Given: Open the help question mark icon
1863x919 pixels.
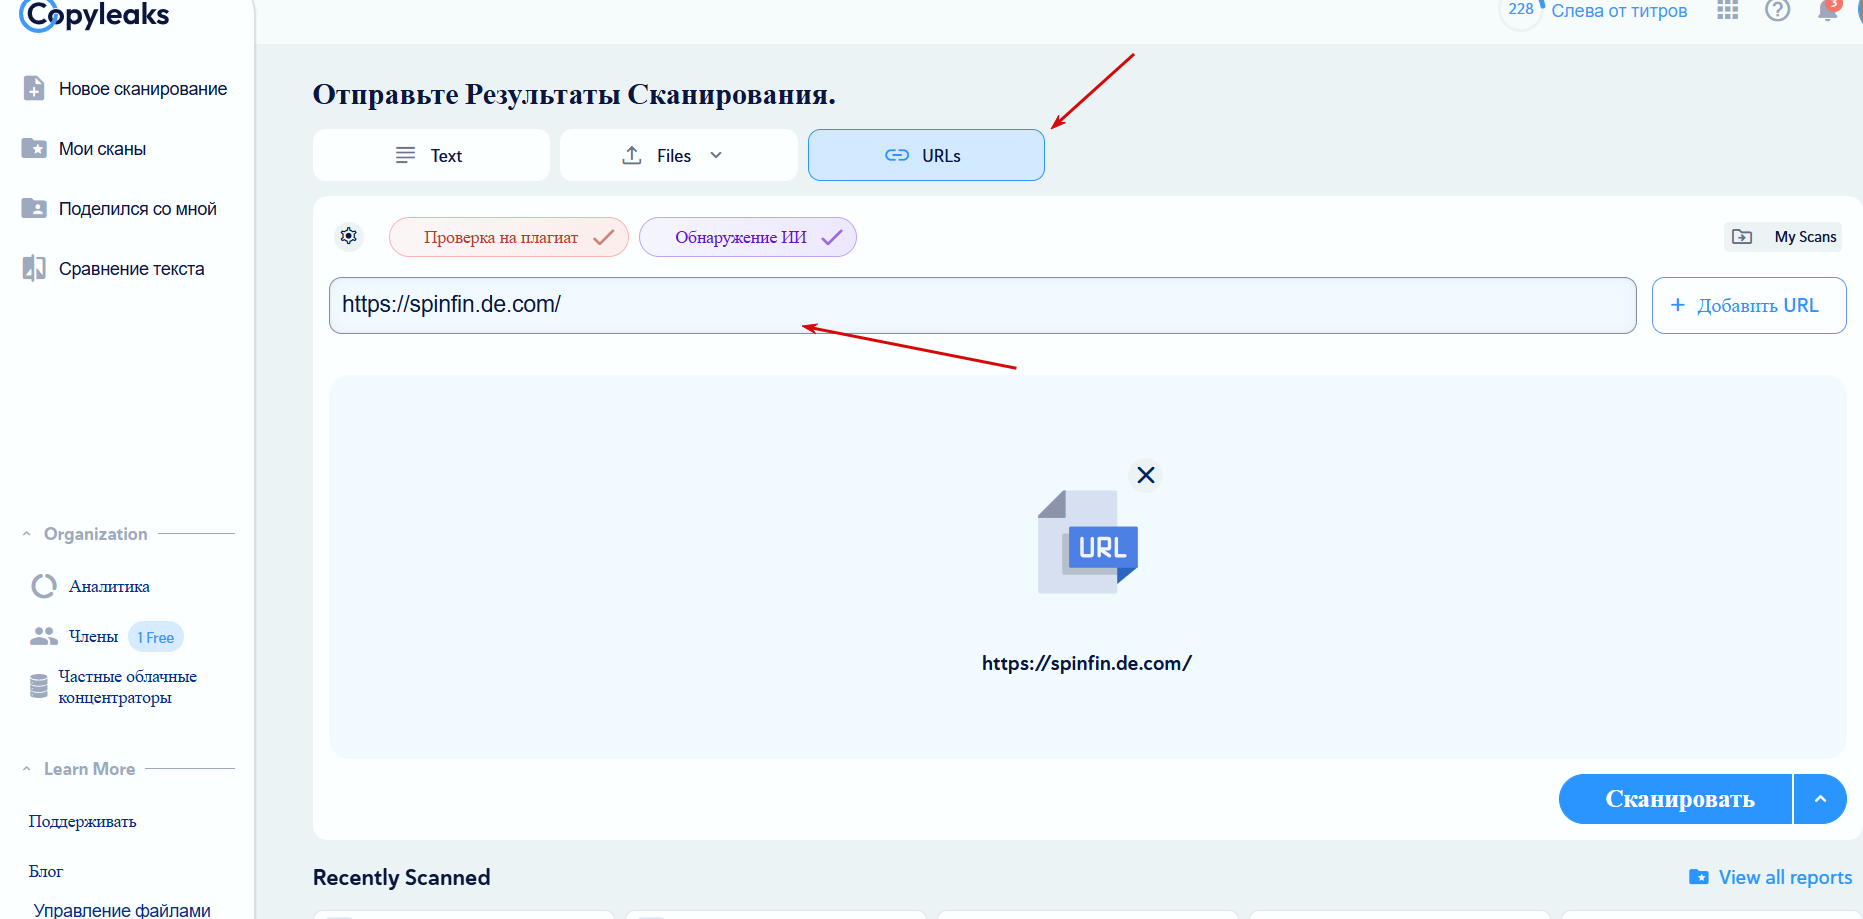Looking at the screenshot, I should pyautogui.click(x=1777, y=11).
